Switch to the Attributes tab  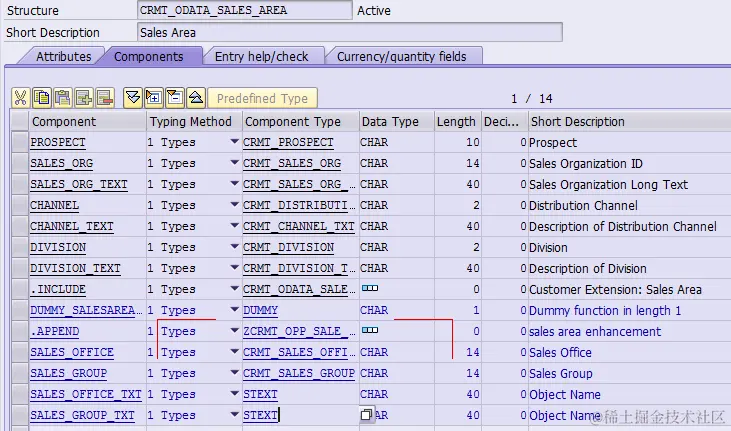pos(64,56)
